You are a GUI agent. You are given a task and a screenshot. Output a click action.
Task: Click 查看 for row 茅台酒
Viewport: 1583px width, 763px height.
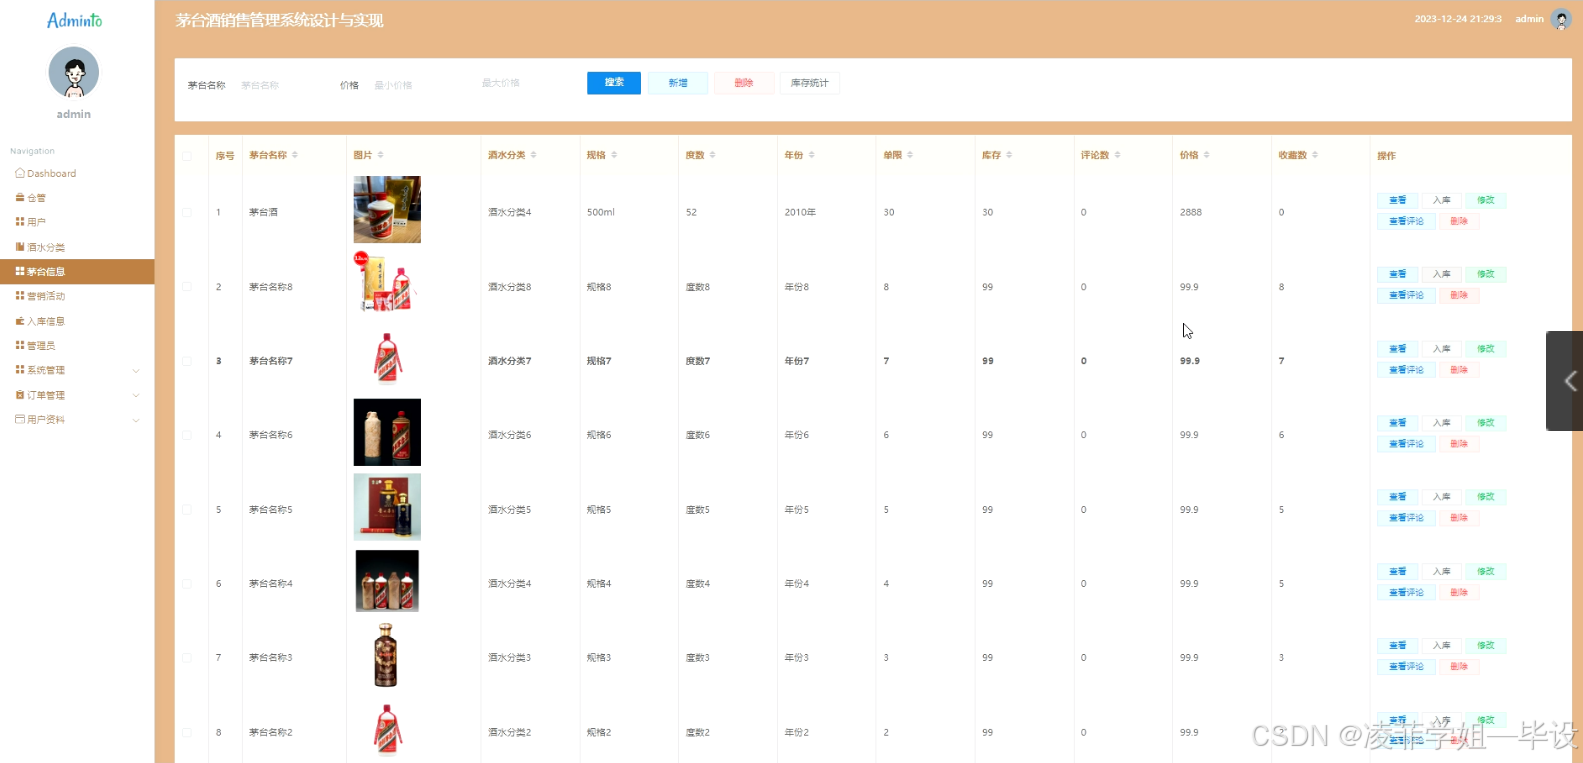pos(1398,200)
